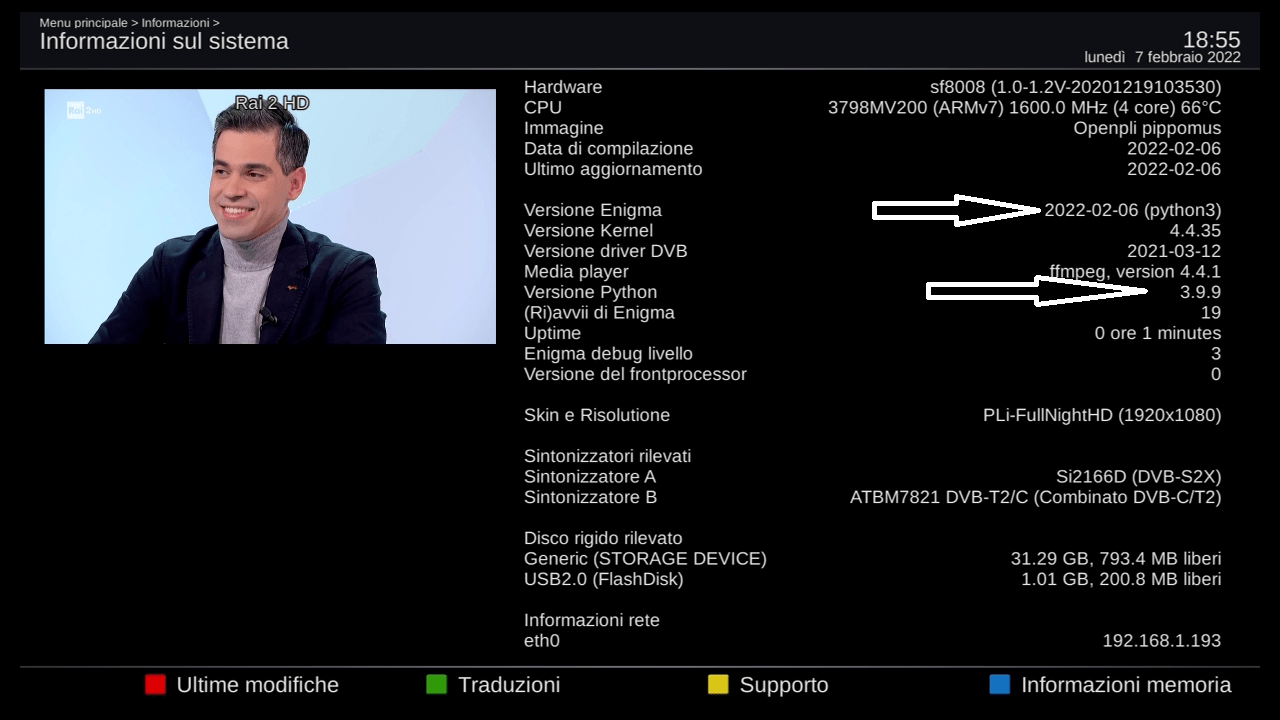The width and height of the screenshot is (1280, 720).
Task: Select the ATBM7821 DVB-T2/C tuner value
Action: (x=1036, y=497)
